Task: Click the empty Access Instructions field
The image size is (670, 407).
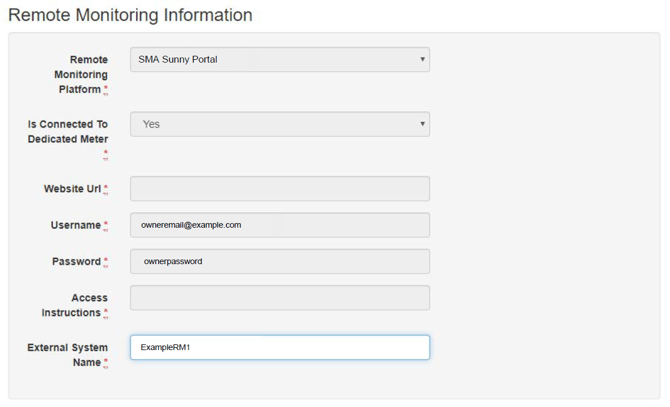Action: click(x=280, y=298)
